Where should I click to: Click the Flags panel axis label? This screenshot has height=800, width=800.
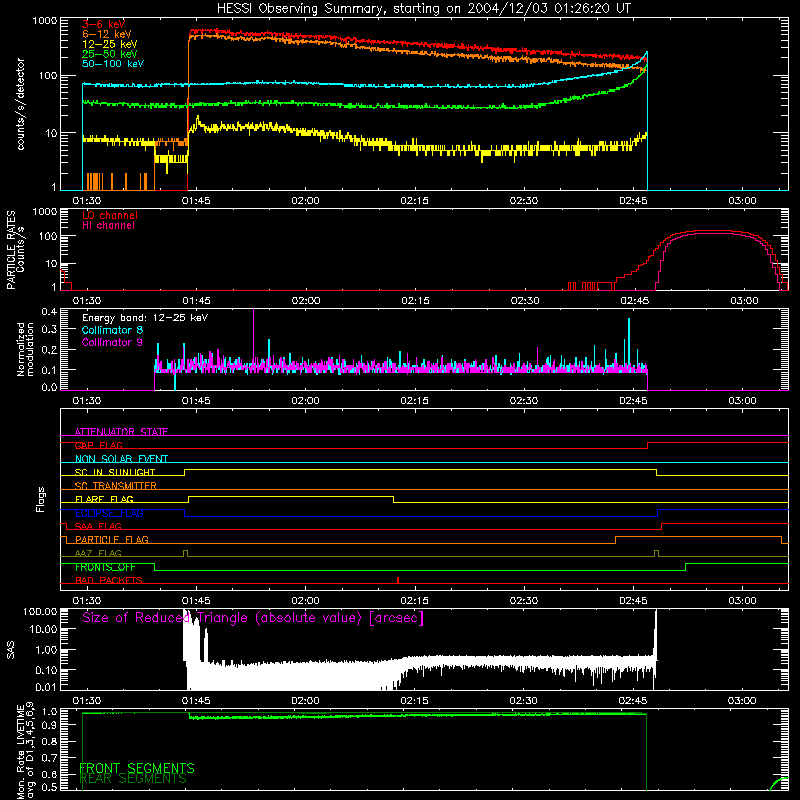click(x=41, y=499)
